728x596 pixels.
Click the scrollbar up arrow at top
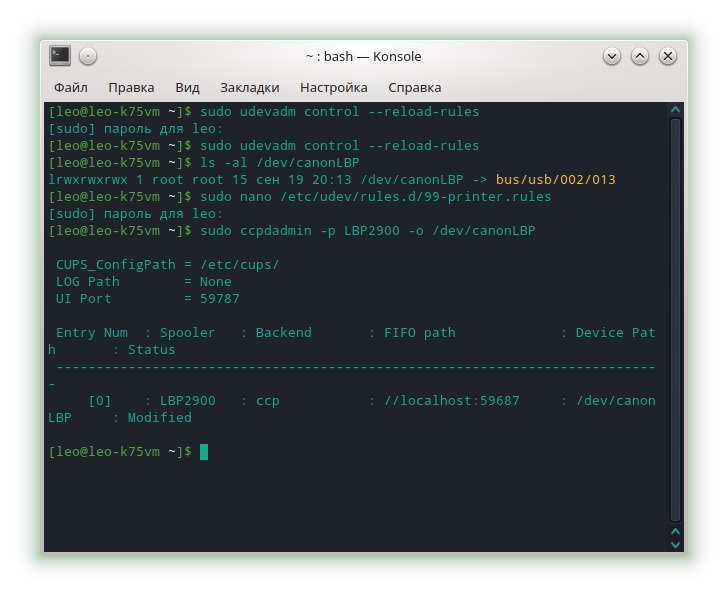pyautogui.click(x=676, y=110)
